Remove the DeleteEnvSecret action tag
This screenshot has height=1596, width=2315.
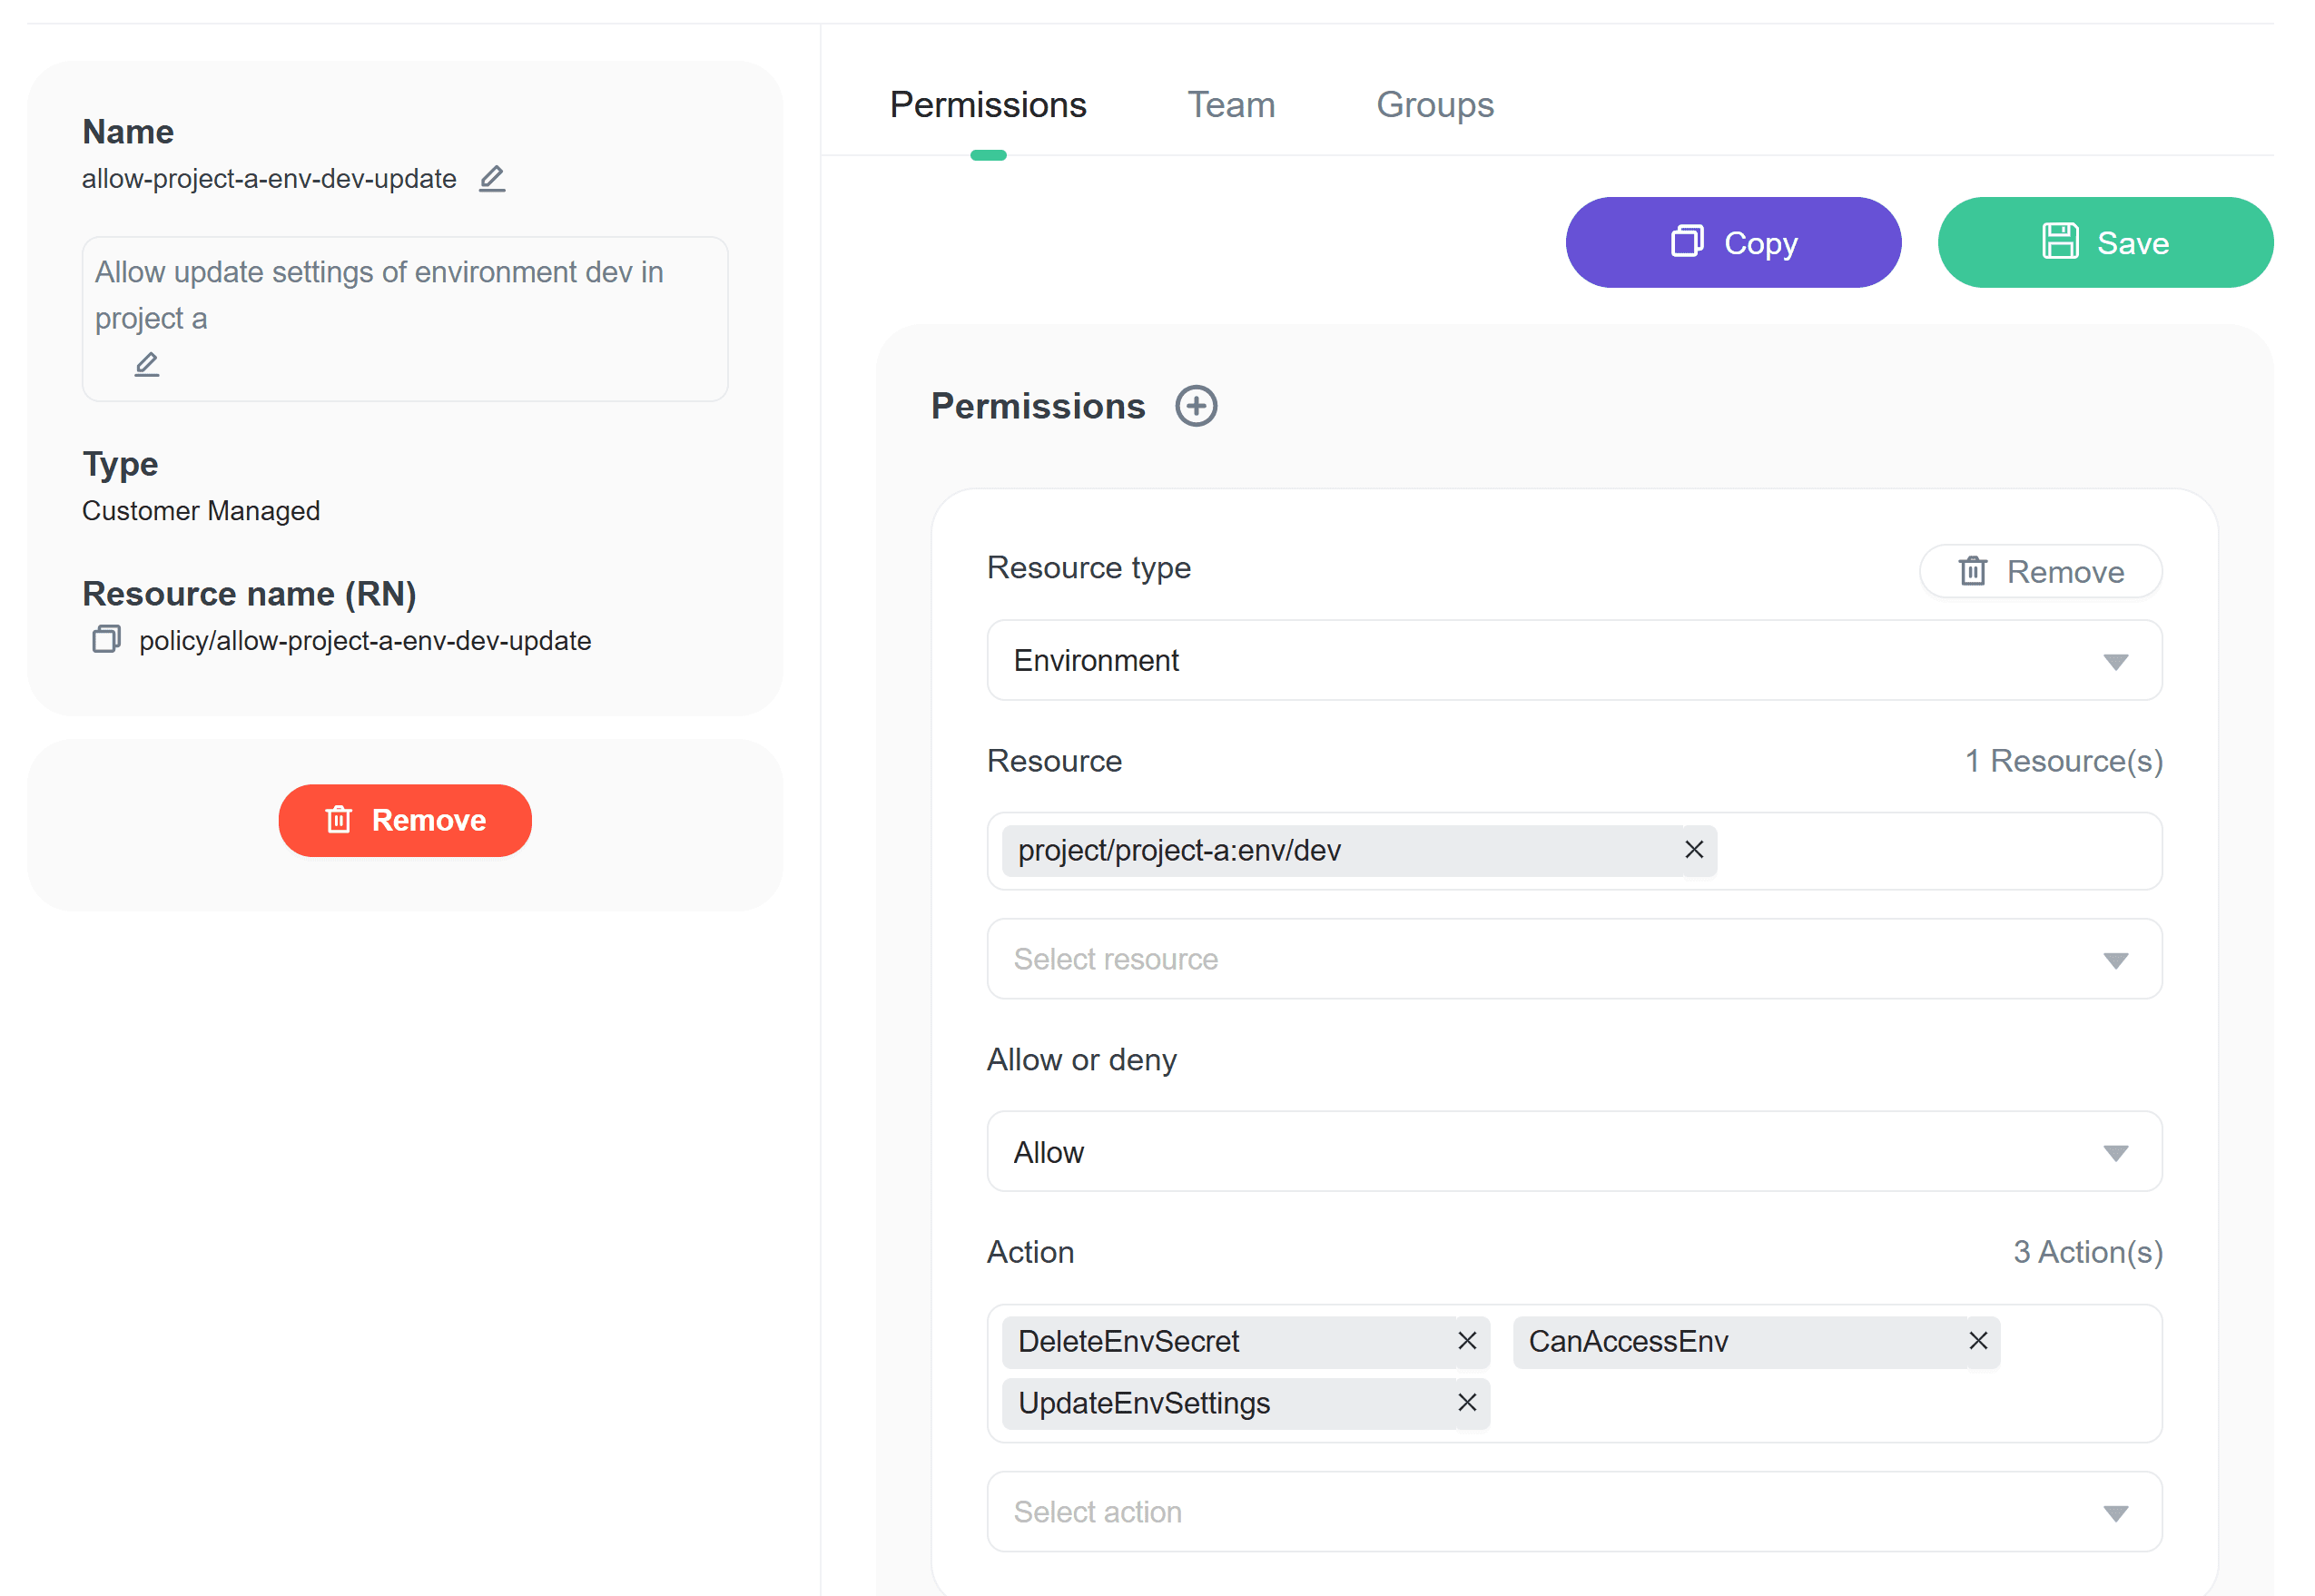pos(1466,1341)
